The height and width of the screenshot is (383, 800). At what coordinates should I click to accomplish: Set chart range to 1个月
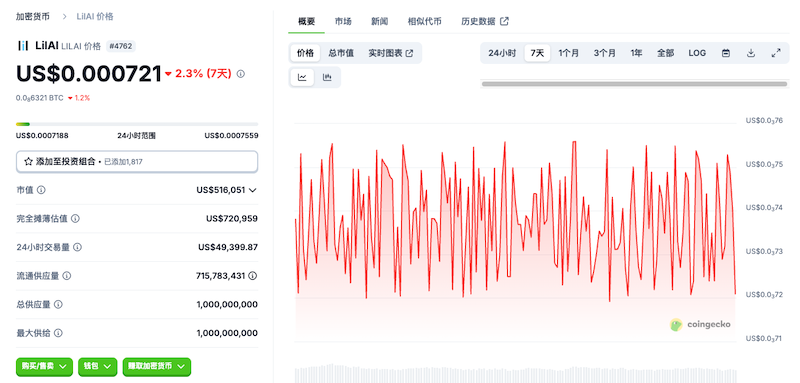[568, 53]
